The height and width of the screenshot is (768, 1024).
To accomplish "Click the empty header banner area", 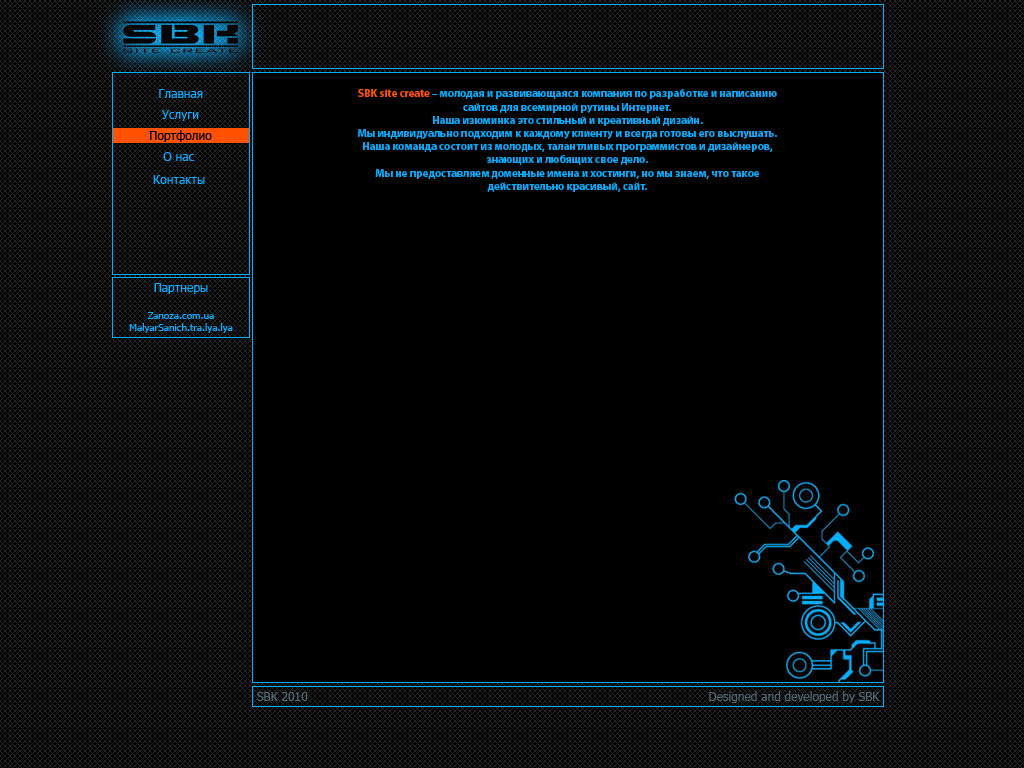I will click(x=566, y=36).
